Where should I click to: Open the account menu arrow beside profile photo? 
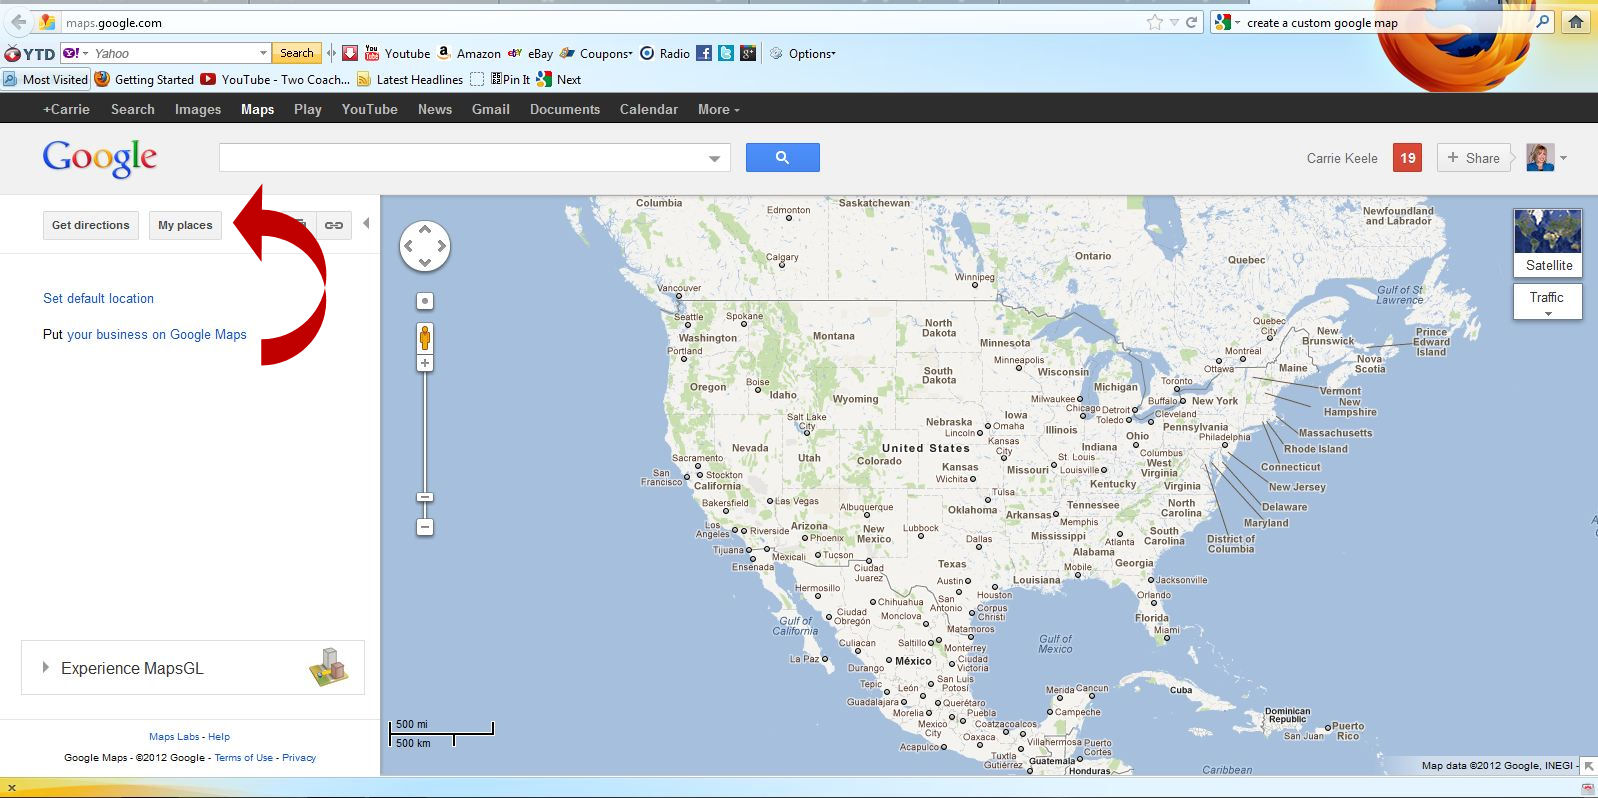(1563, 158)
